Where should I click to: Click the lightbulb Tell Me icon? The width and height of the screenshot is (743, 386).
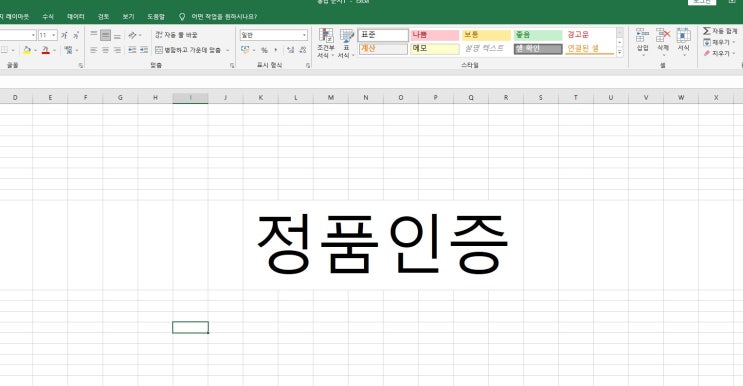point(182,17)
